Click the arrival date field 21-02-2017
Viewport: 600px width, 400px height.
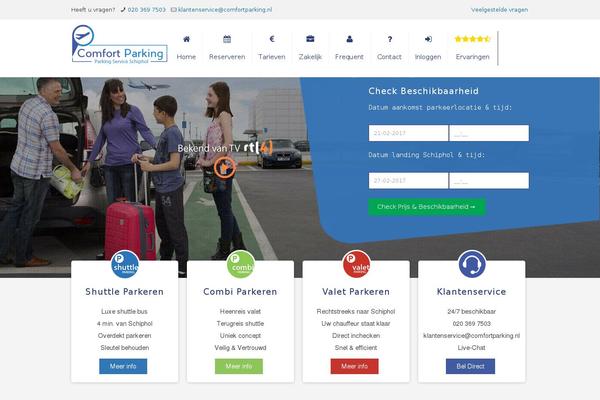tap(408, 133)
